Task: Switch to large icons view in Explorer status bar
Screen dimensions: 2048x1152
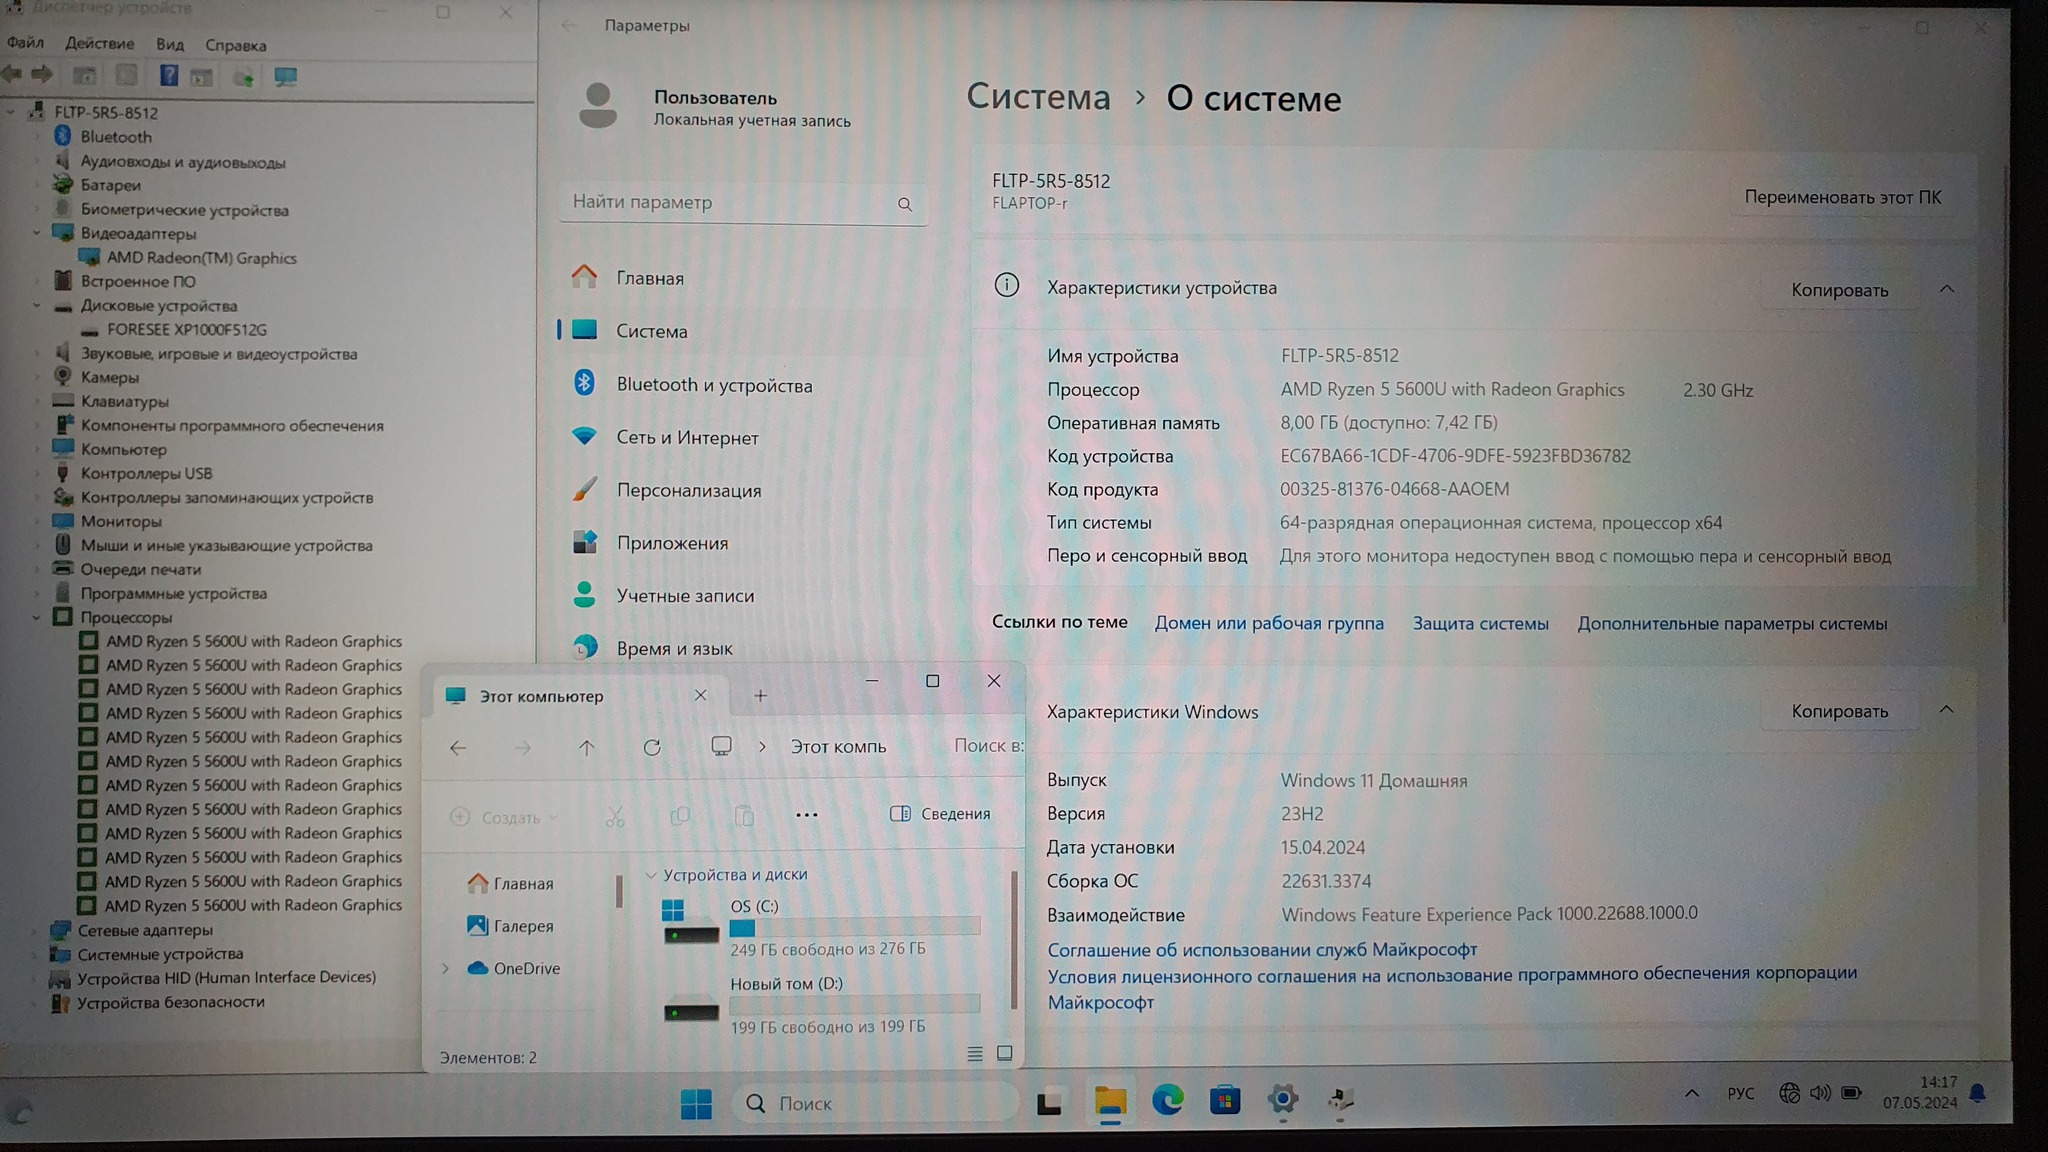Action: [1005, 1053]
